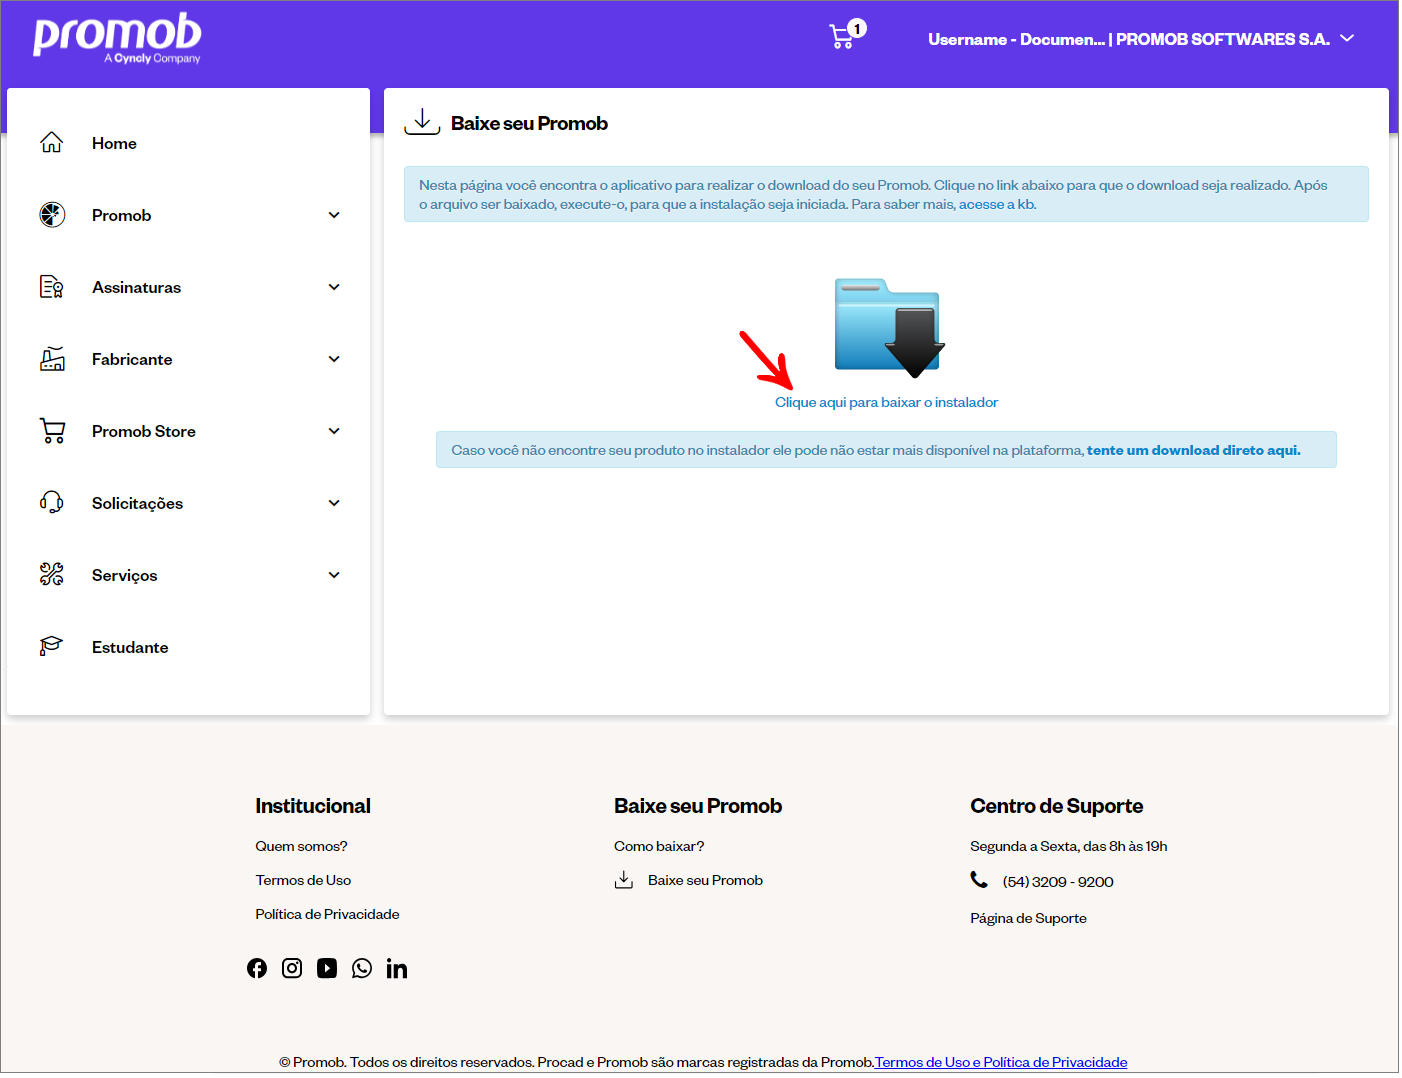Follow the 'acesse a kb' link
Viewport: 1402px width, 1078px height.
(x=997, y=204)
